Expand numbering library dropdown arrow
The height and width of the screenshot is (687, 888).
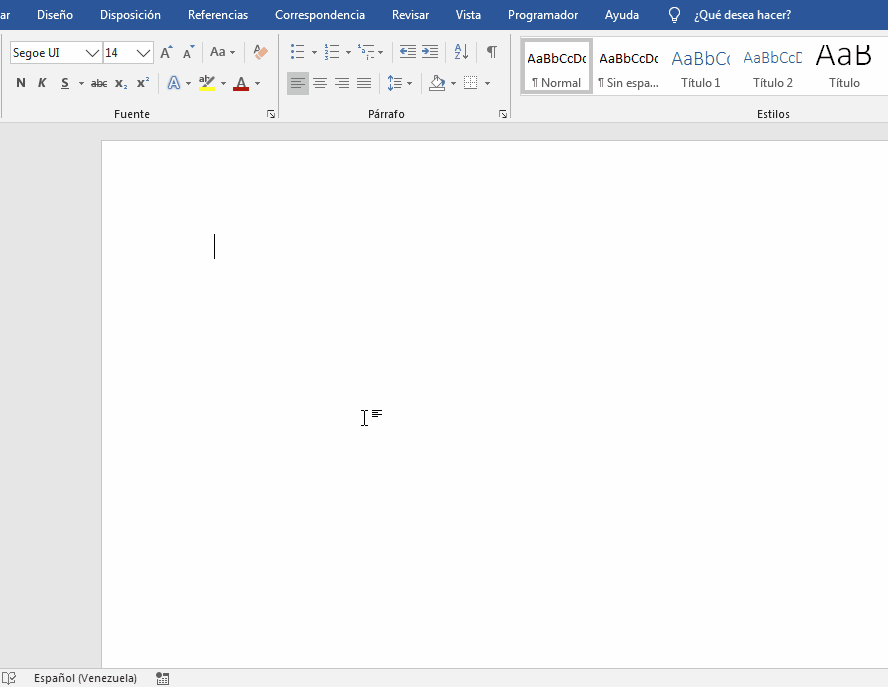pos(348,53)
